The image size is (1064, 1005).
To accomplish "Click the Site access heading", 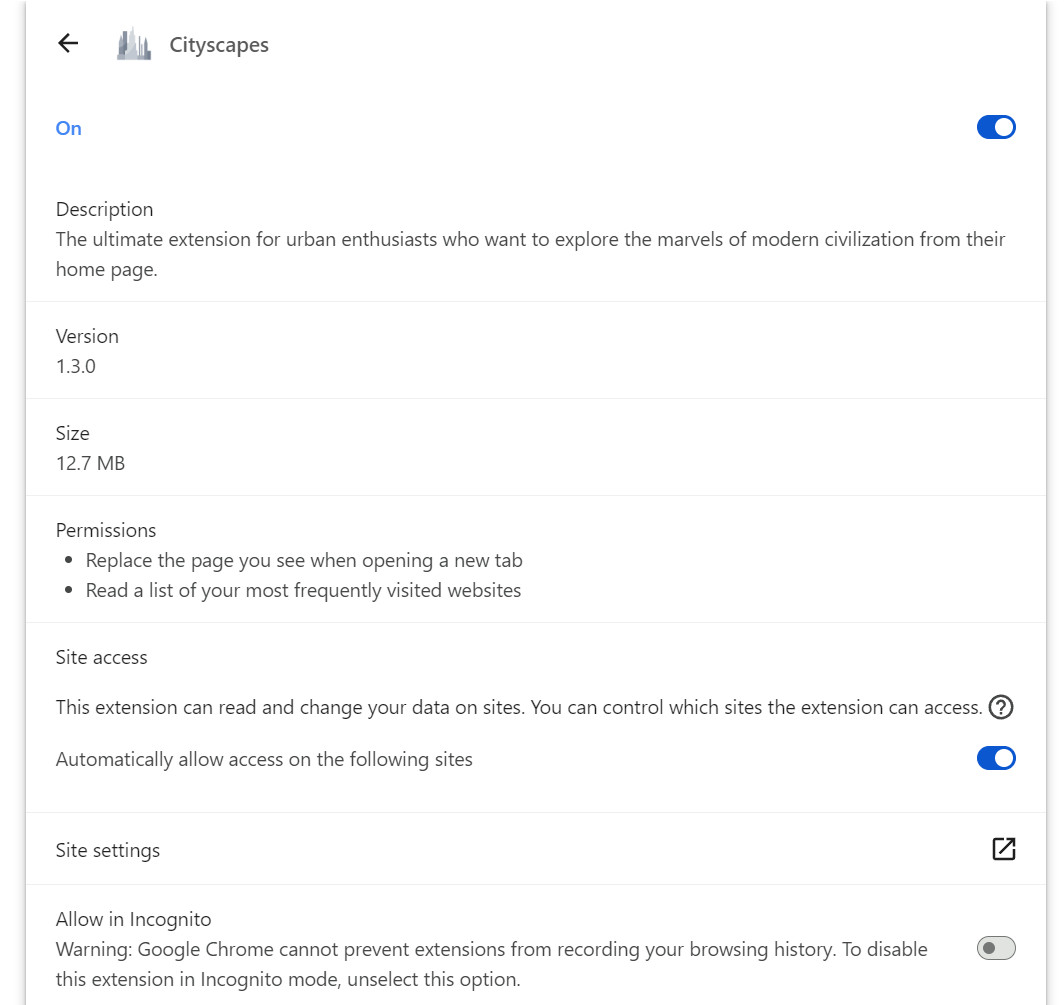I will point(102,657).
